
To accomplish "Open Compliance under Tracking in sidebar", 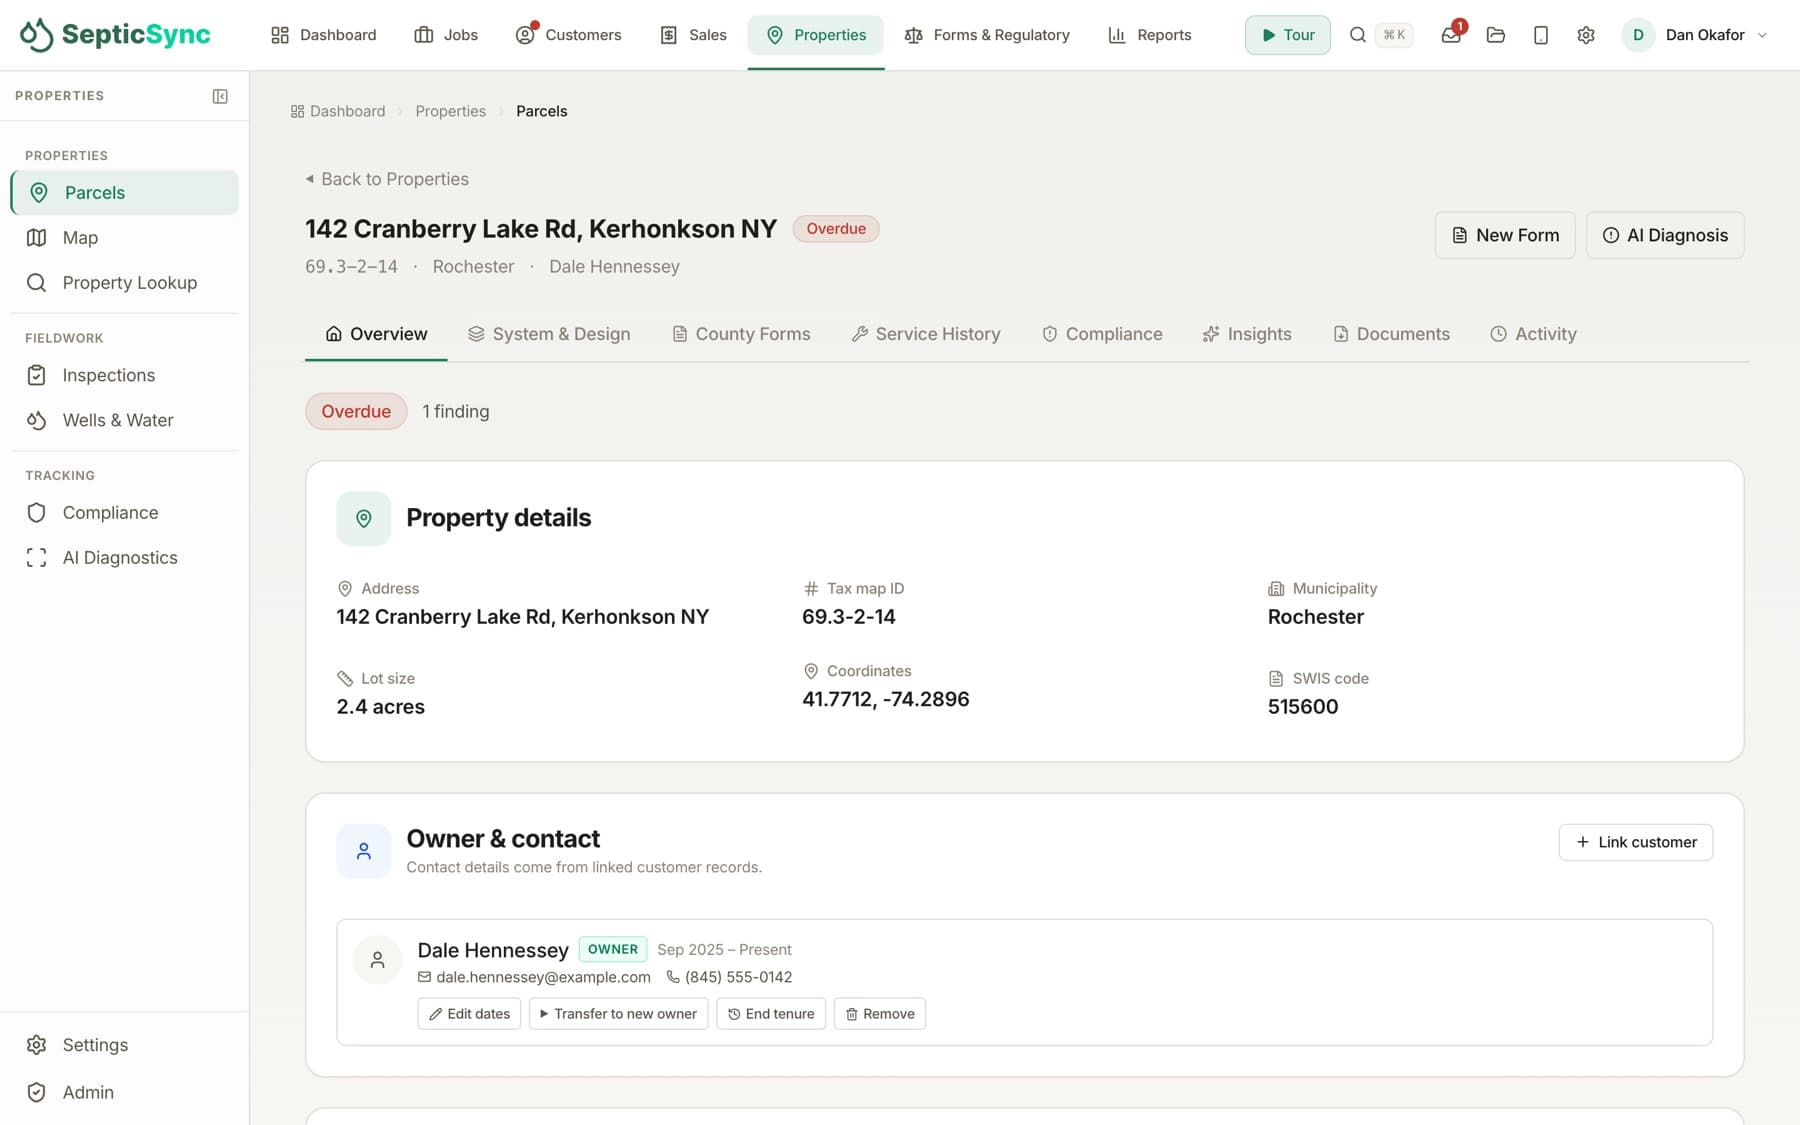I will (x=124, y=512).
